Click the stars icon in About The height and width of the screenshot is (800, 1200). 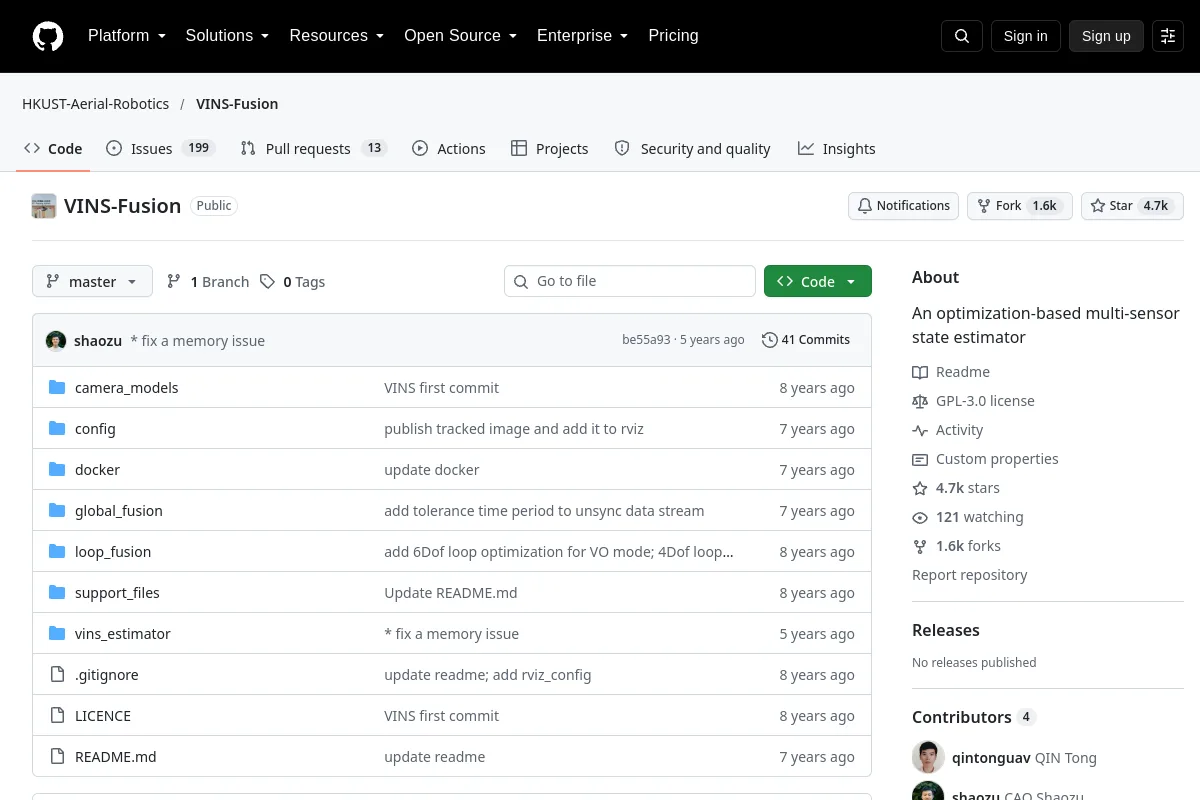[x=920, y=488]
